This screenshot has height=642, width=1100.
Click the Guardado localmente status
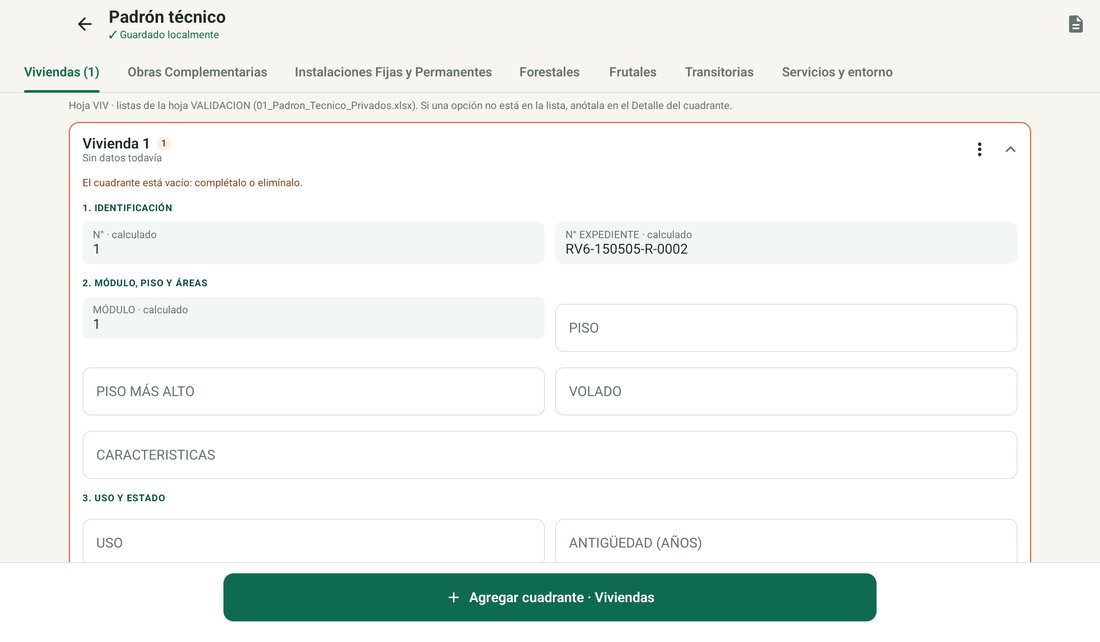[163, 35]
